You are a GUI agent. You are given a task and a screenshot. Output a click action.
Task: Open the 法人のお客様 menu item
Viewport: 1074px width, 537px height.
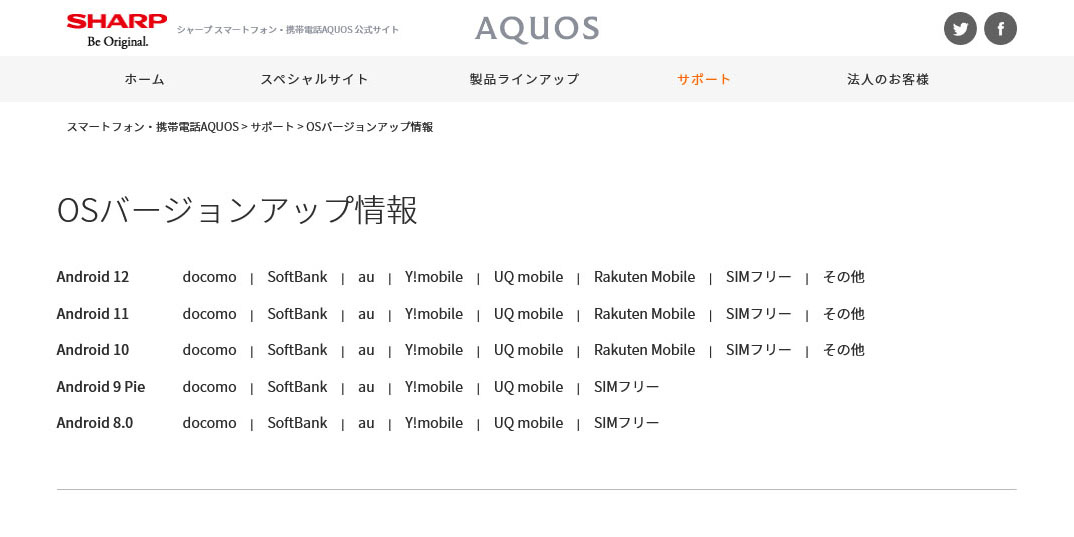point(888,79)
